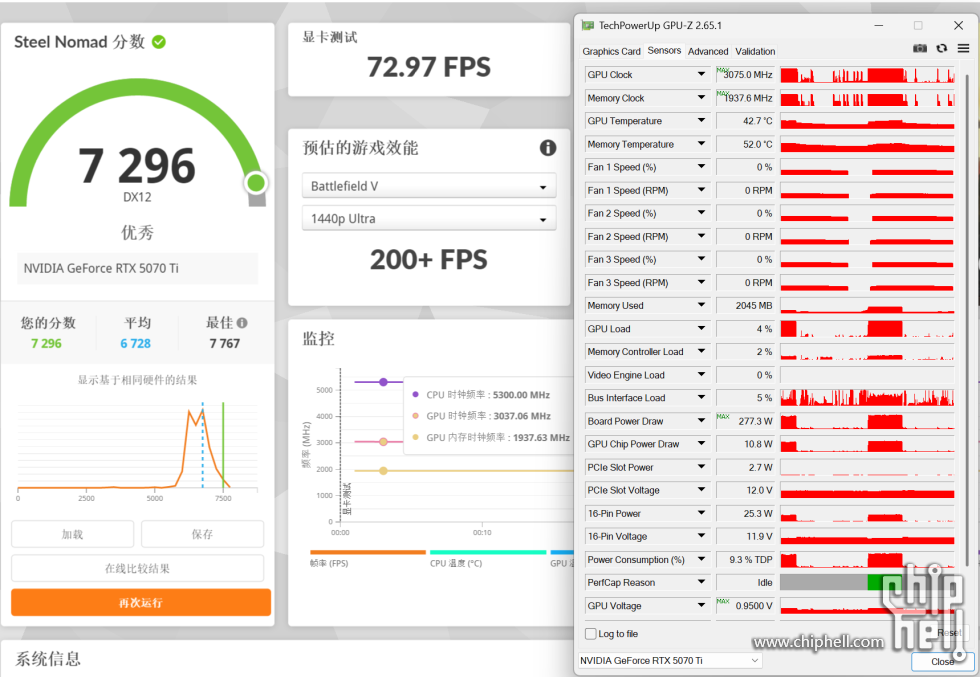Open the 16-Pin Voltage dropdown arrow
980x677 pixels.
click(x=701, y=536)
